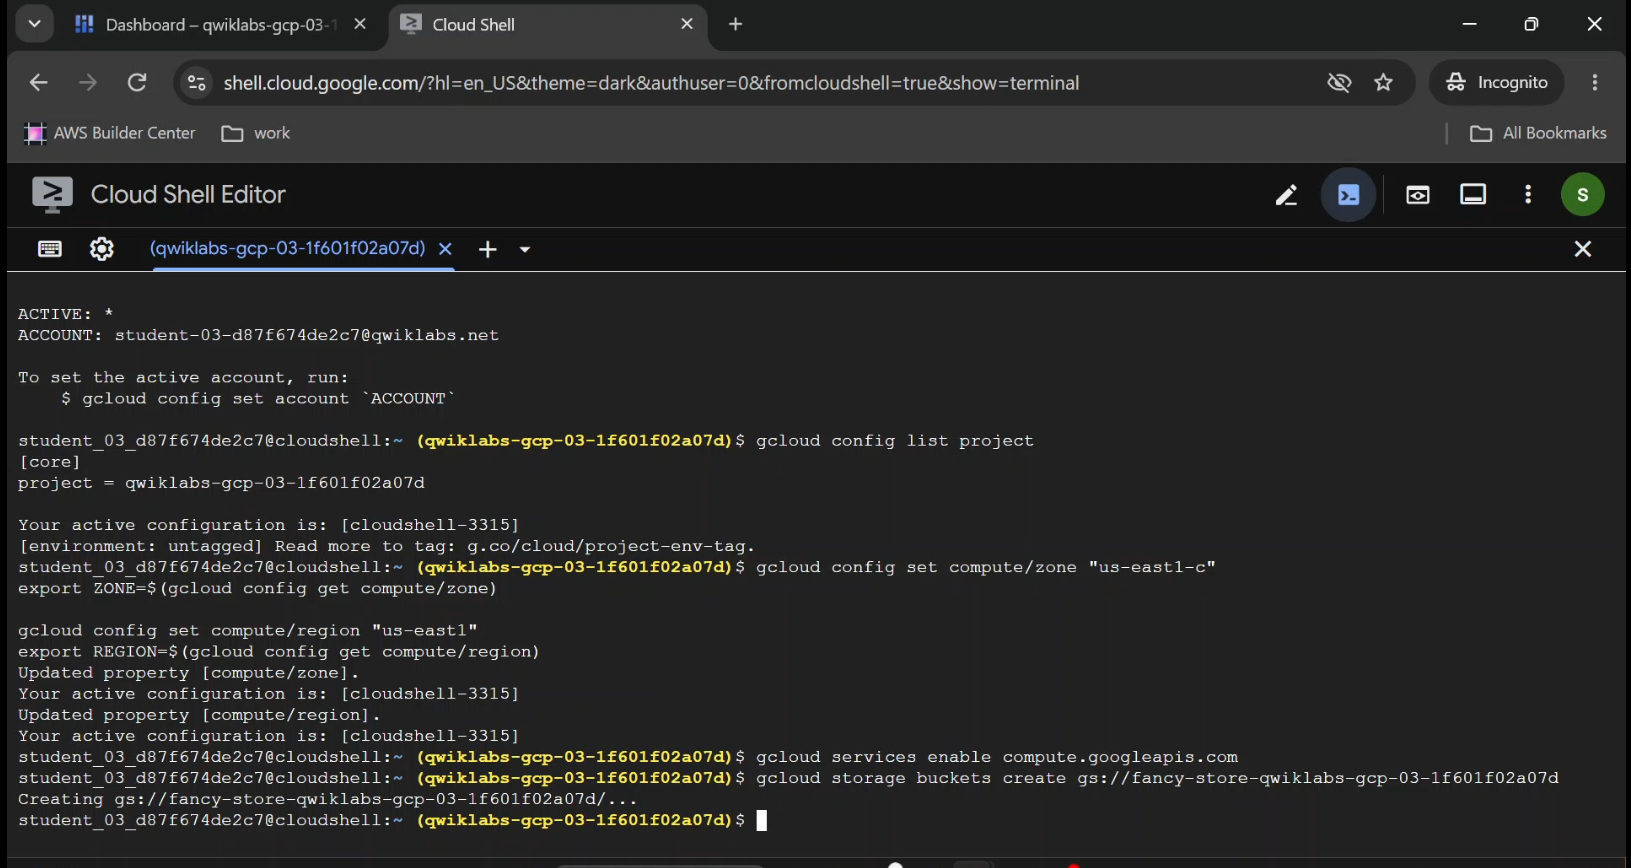Open the work bookmarks folder
The image size is (1631, 868).
(x=256, y=133)
